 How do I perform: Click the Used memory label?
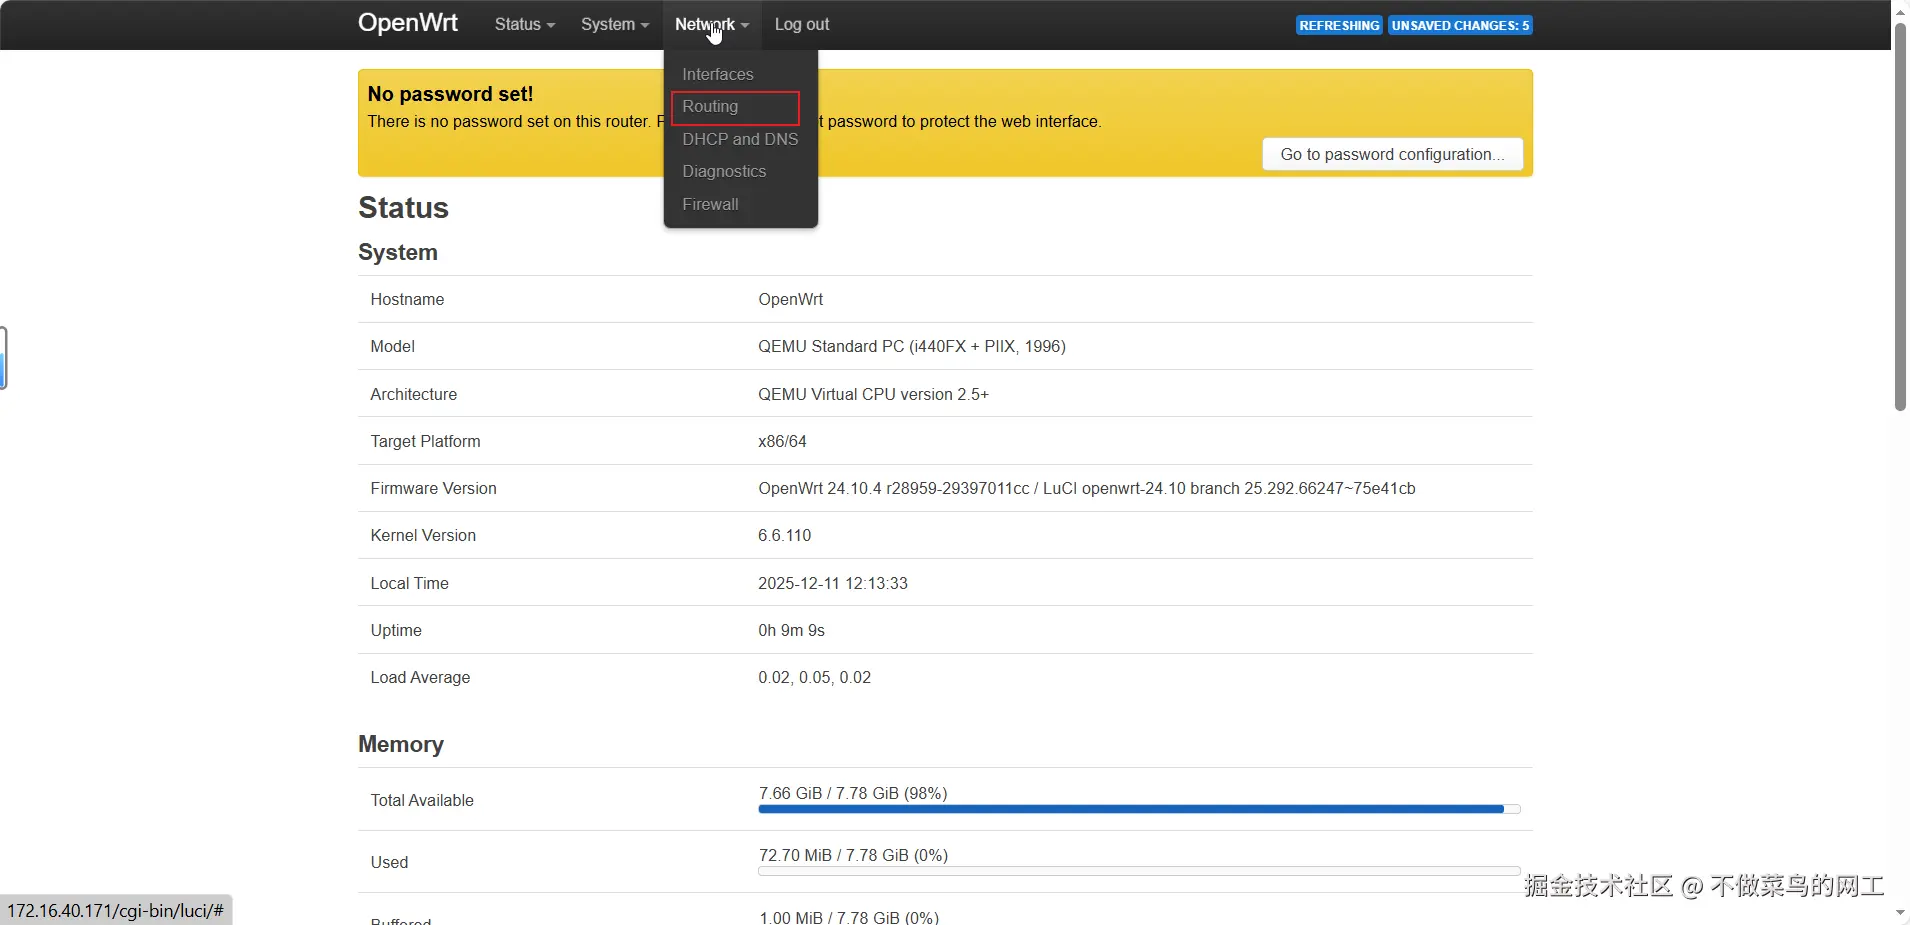(389, 862)
